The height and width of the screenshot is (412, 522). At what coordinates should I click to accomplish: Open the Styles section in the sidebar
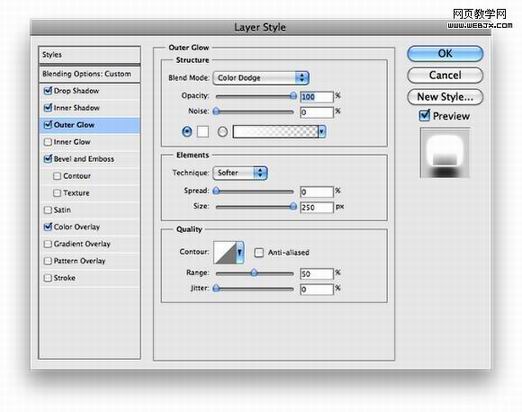[89, 55]
